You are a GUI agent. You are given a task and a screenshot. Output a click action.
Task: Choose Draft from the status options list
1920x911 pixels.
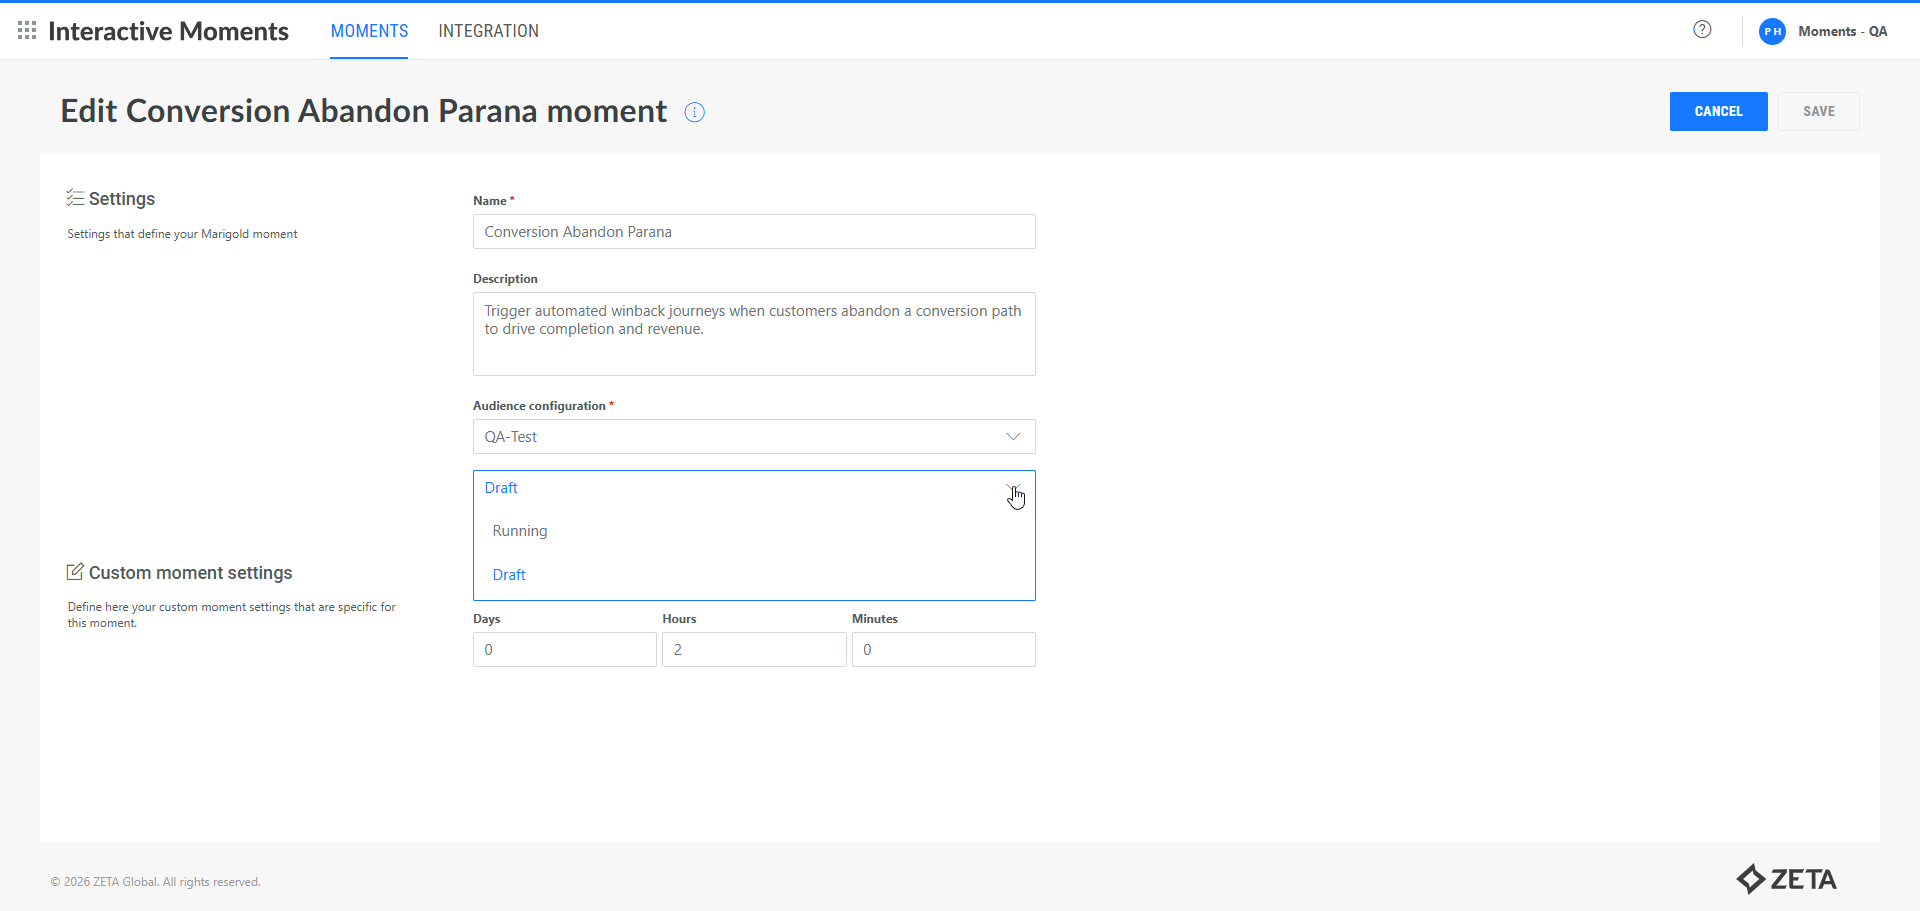coord(509,575)
